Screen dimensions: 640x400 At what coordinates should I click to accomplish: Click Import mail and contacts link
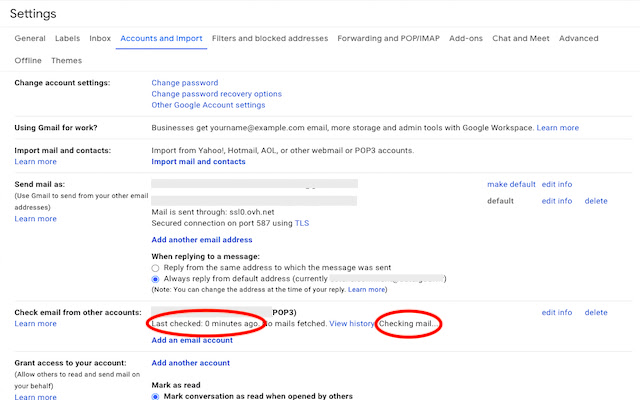198,161
